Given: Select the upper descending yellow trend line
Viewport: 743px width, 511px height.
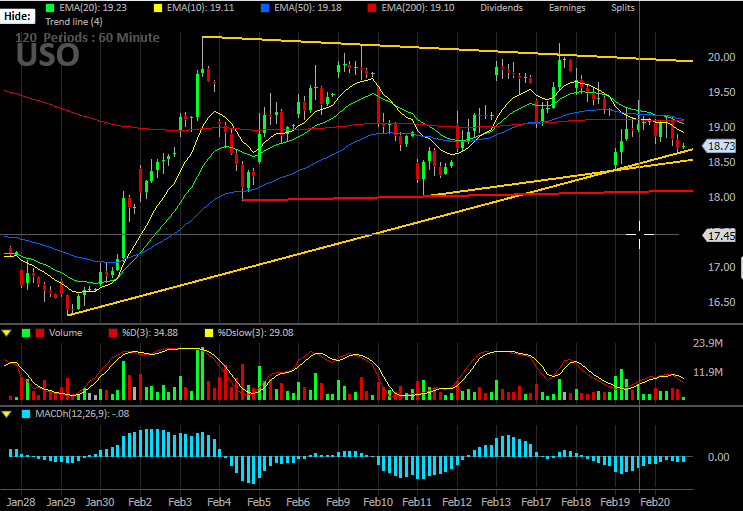Looking at the screenshot, I should [447, 49].
